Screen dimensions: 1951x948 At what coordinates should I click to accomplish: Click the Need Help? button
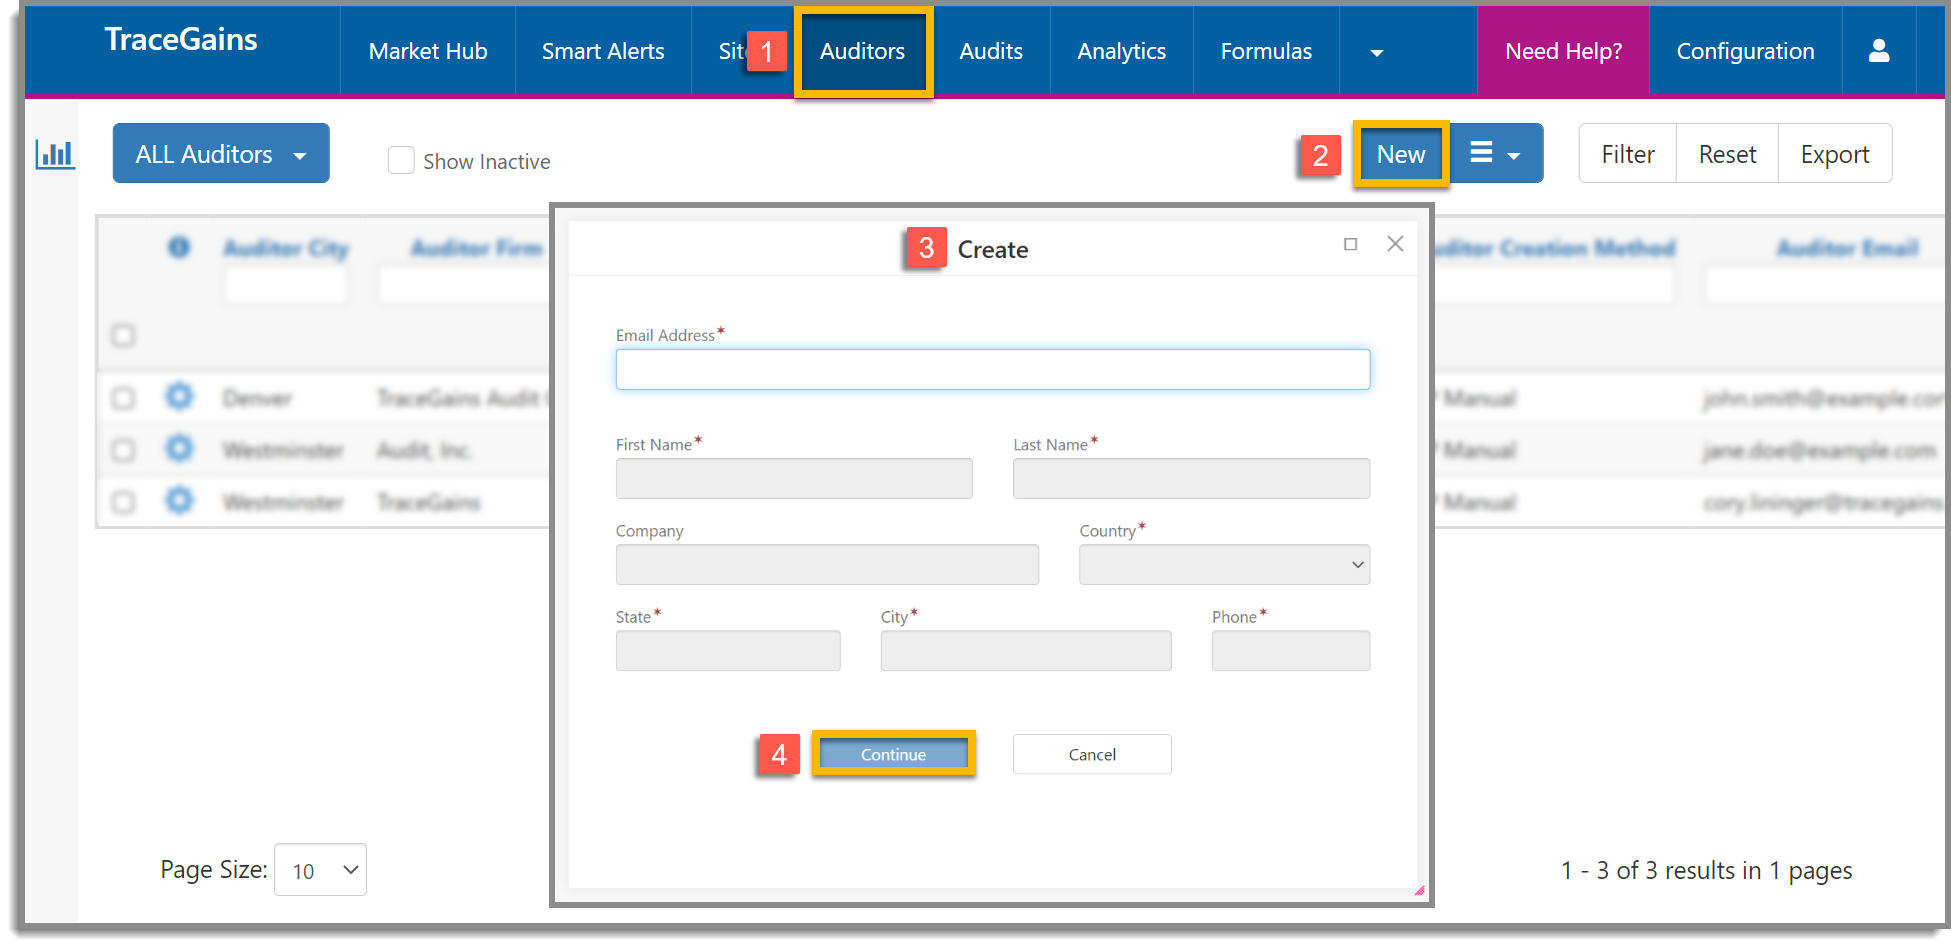click(1563, 51)
